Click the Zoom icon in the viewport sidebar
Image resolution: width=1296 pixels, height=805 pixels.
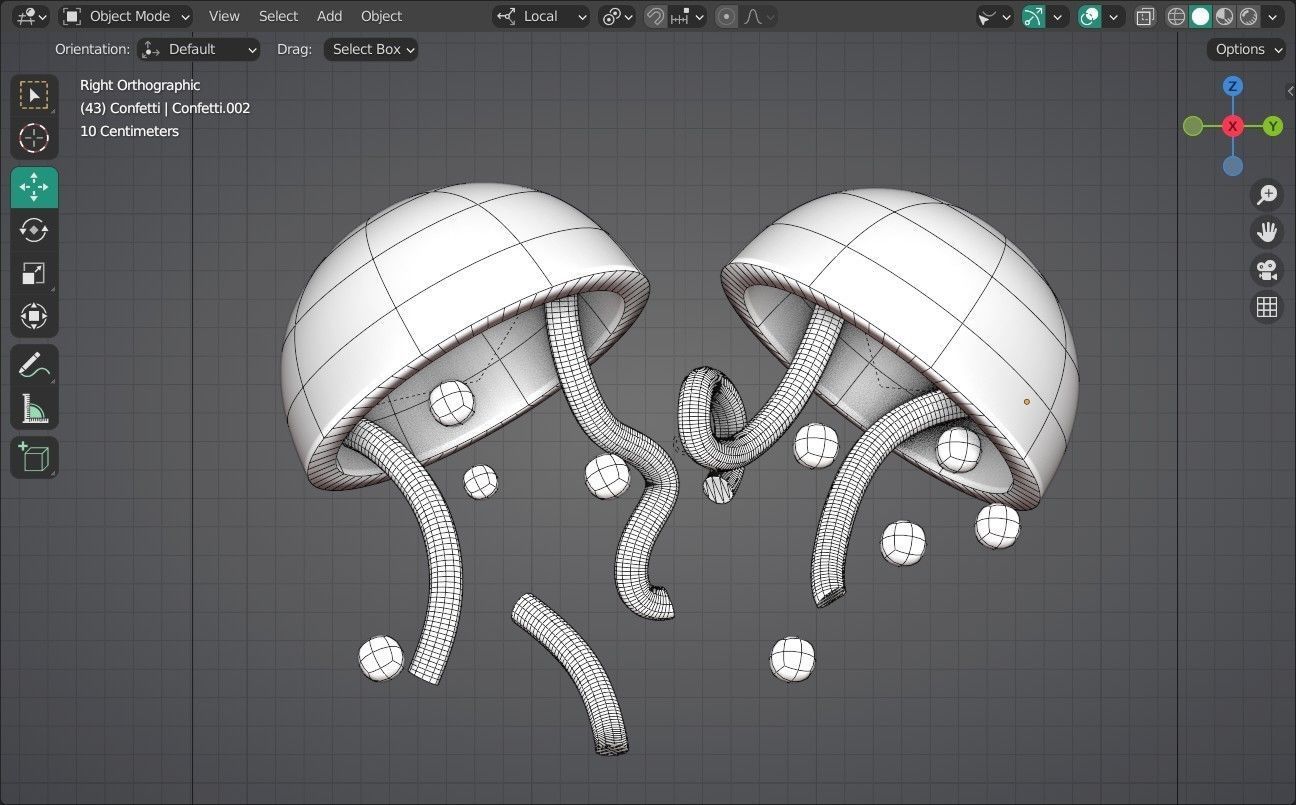tap(1267, 194)
